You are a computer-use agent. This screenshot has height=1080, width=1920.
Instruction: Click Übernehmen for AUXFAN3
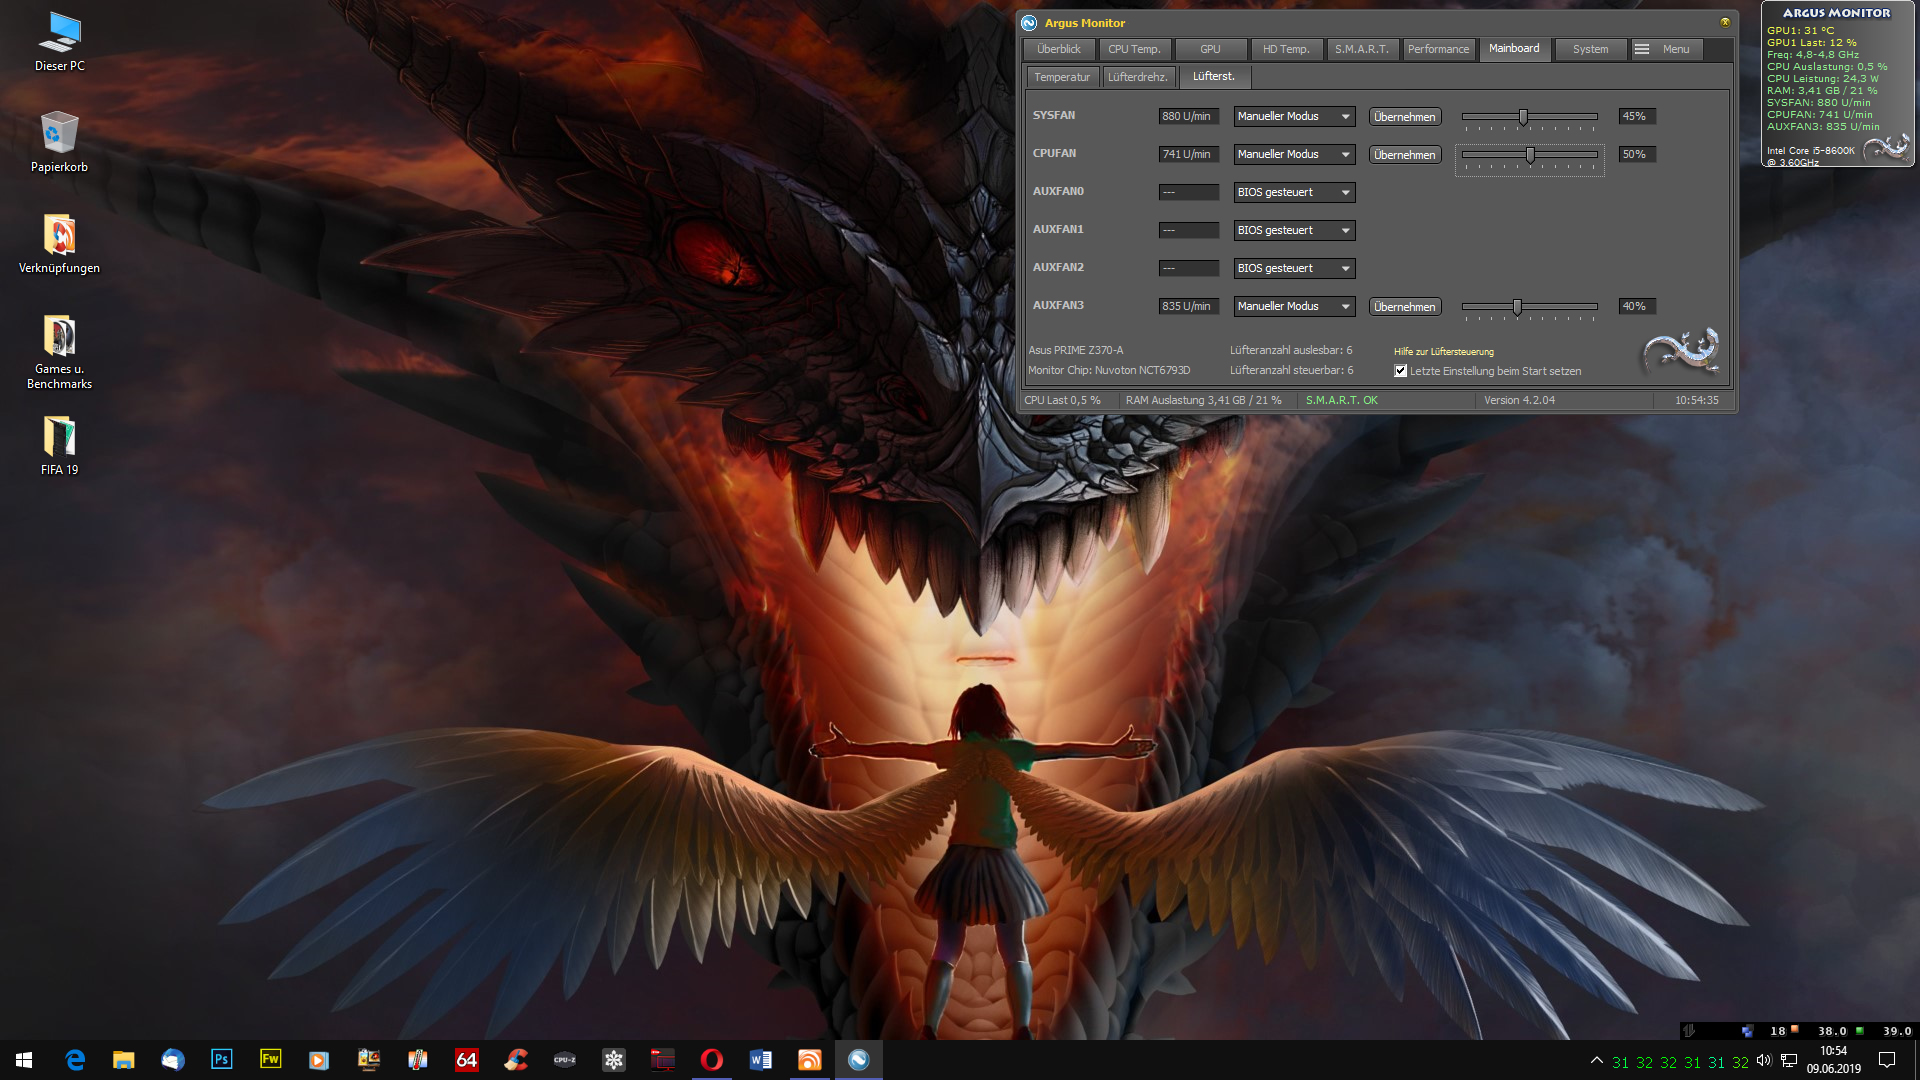pos(1404,307)
